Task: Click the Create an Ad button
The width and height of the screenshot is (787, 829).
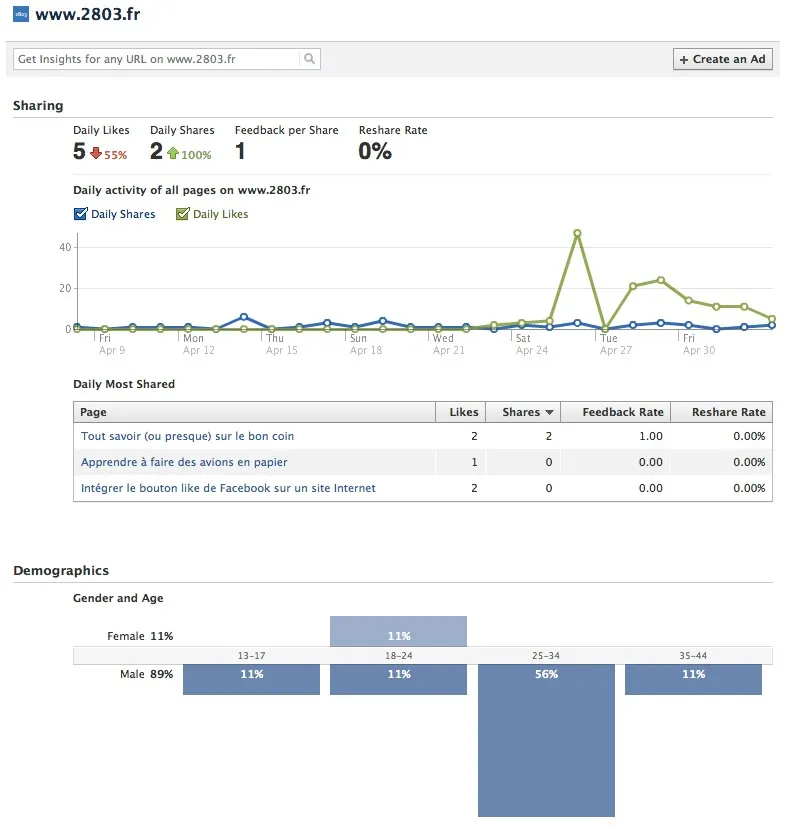Action: [723, 59]
